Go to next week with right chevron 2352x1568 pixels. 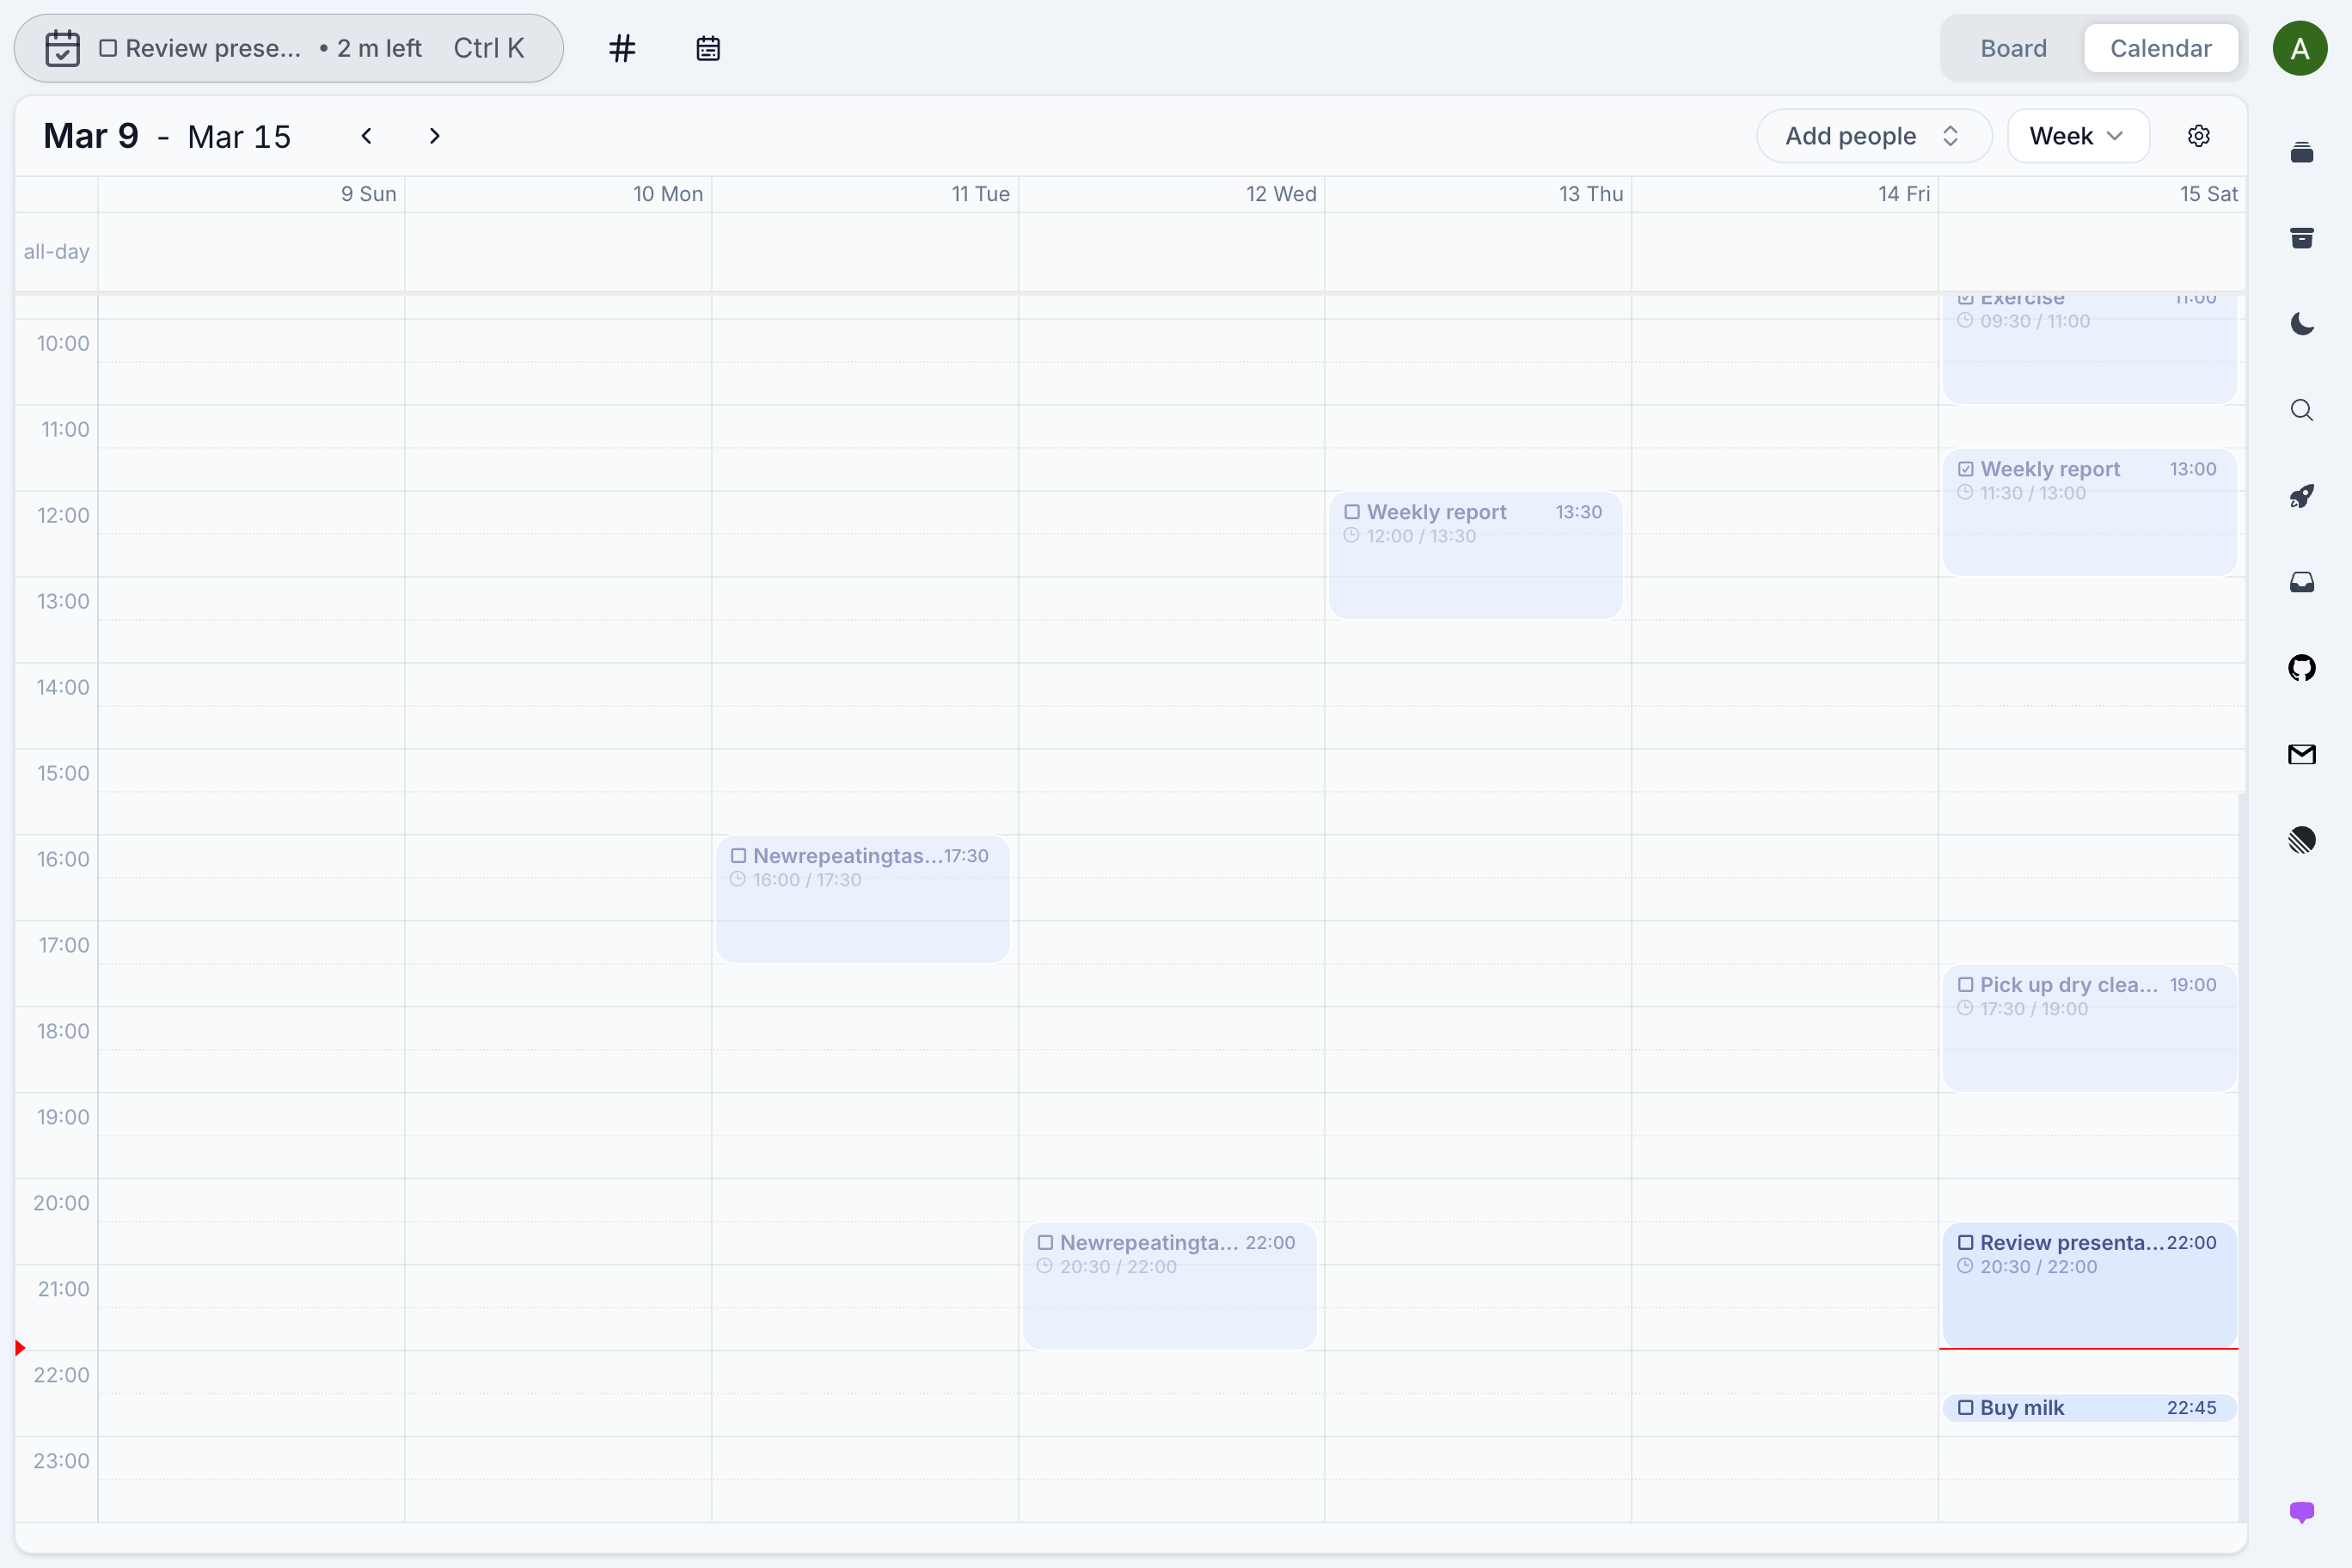pyautogui.click(x=434, y=136)
